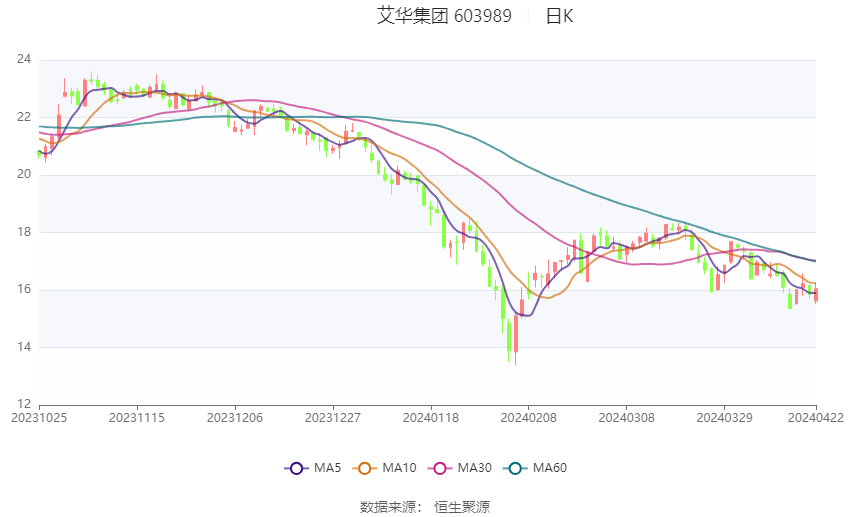Click the 20240208 x-axis date label
The image size is (850, 517).
[x=529, y=418]
